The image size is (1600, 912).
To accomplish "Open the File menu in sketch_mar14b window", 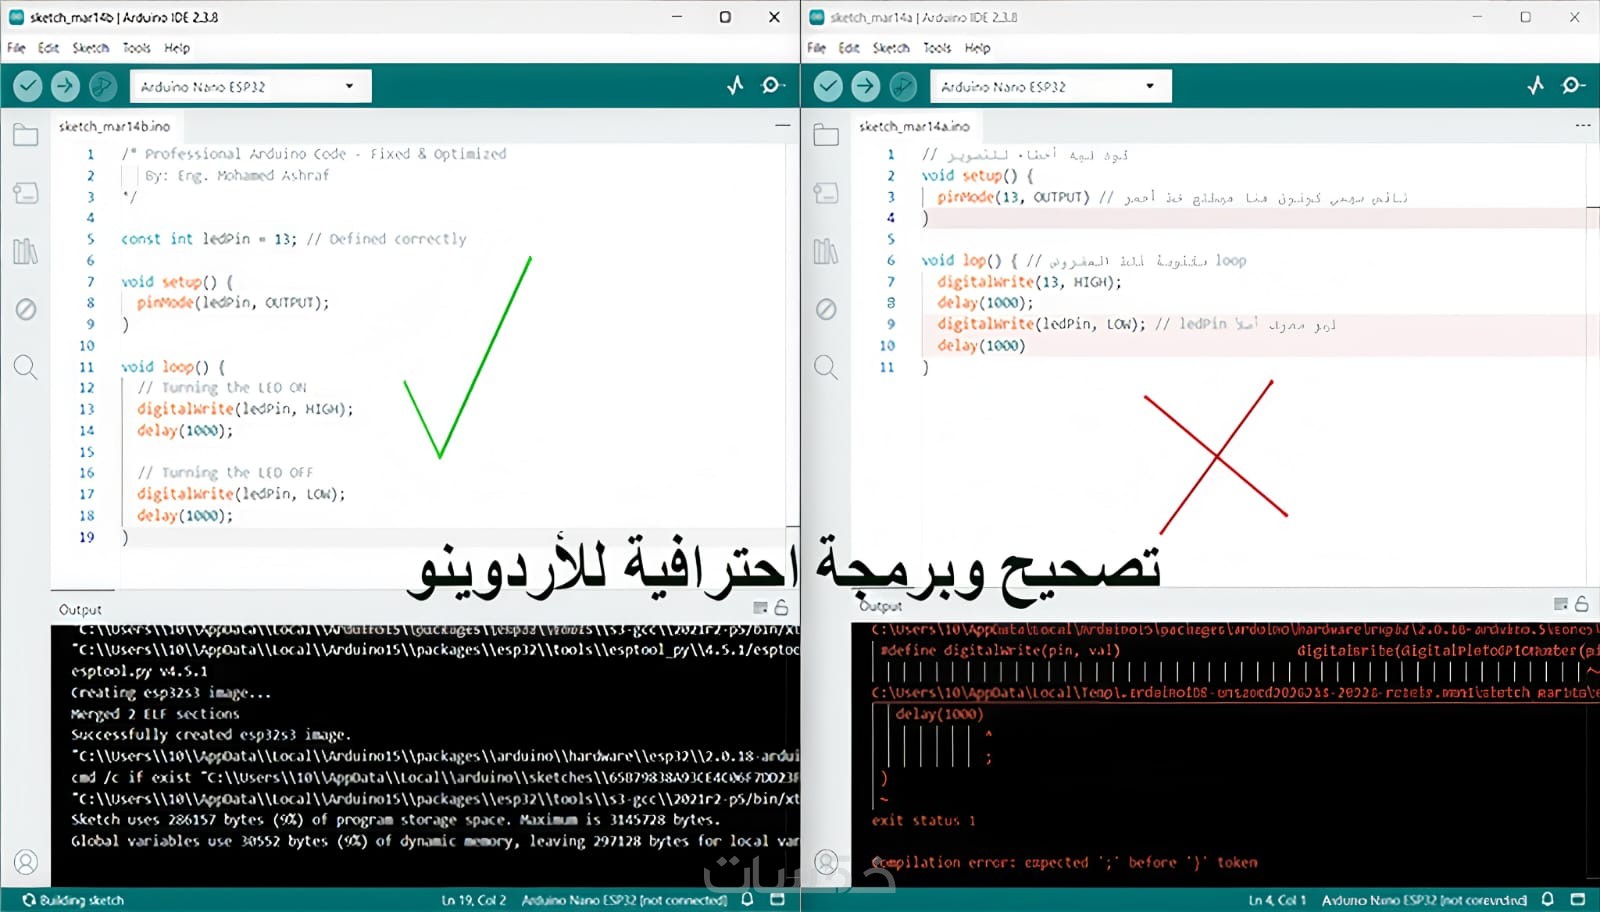I will pos(16,48).
